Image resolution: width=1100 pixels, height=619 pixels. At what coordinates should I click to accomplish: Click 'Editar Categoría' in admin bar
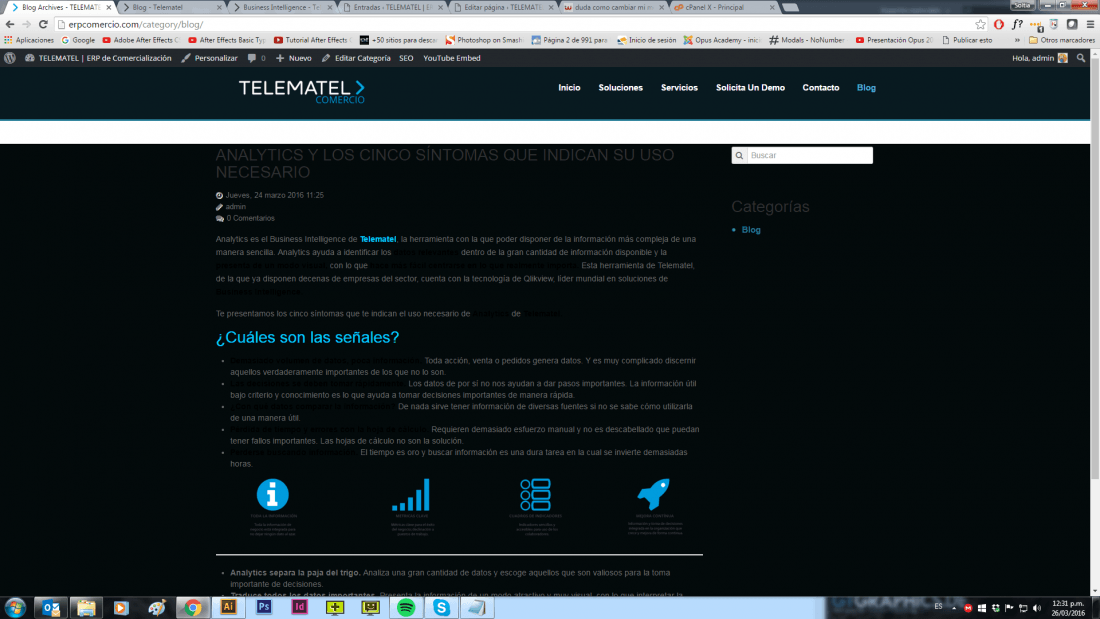[x=356, y=58]
